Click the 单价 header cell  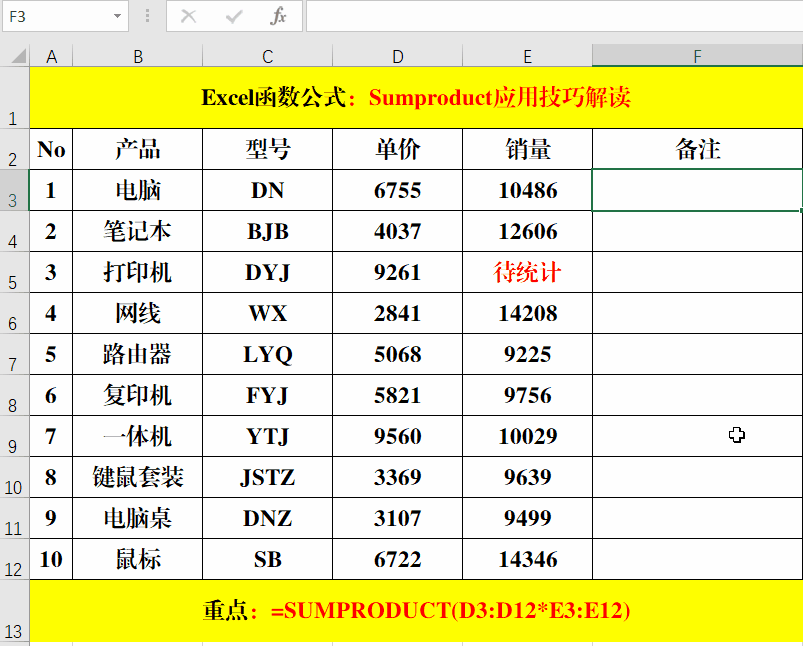[x=397, y=149]
